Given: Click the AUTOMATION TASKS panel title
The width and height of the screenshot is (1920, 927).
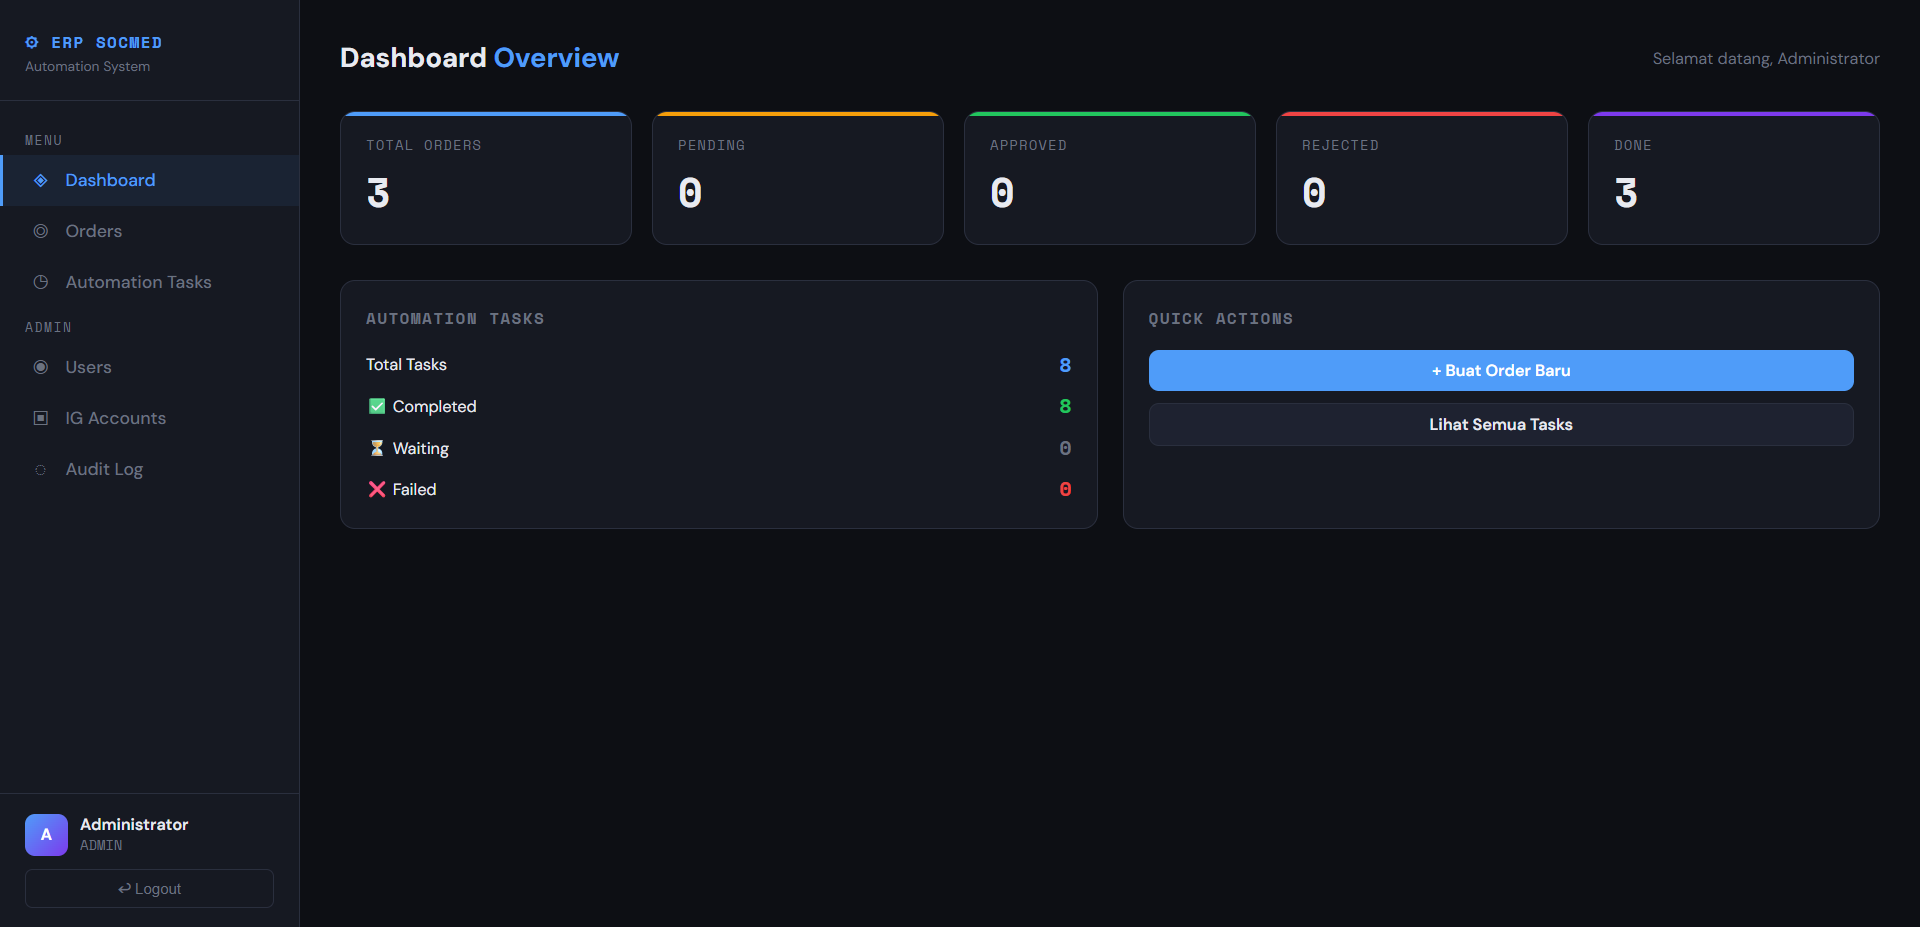Looking at the screenshot, I should 455,319.
